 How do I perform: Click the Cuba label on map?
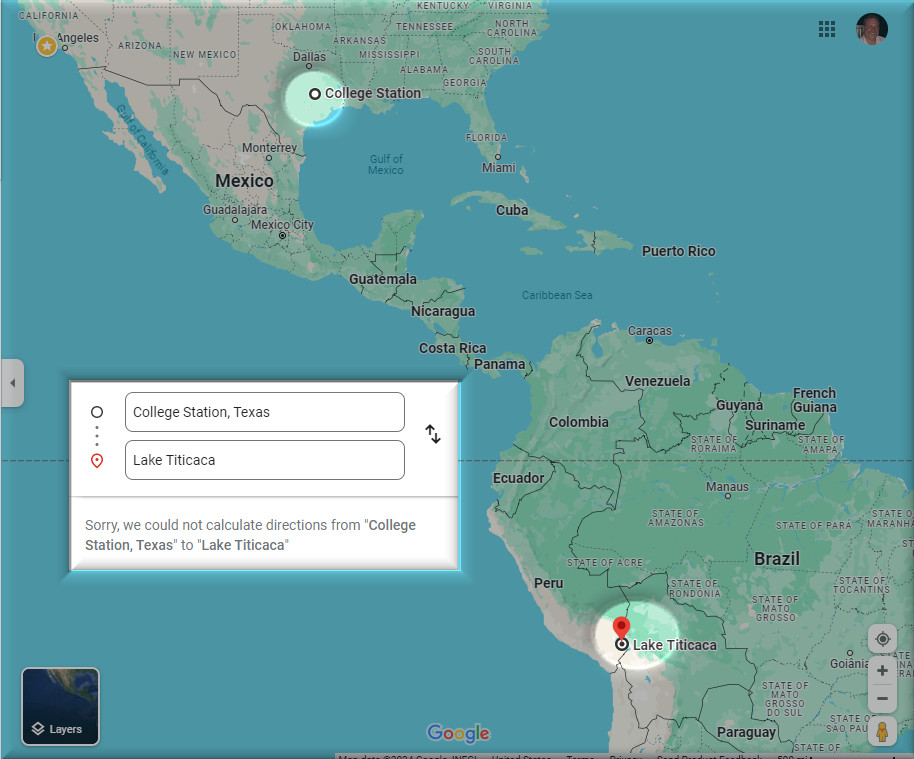512,210
